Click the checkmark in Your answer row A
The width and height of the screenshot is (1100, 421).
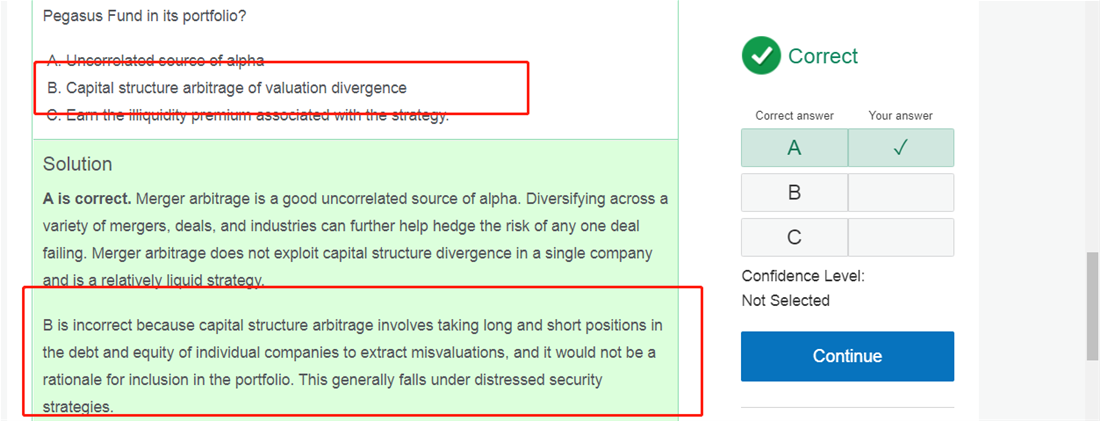pos(900,148)
